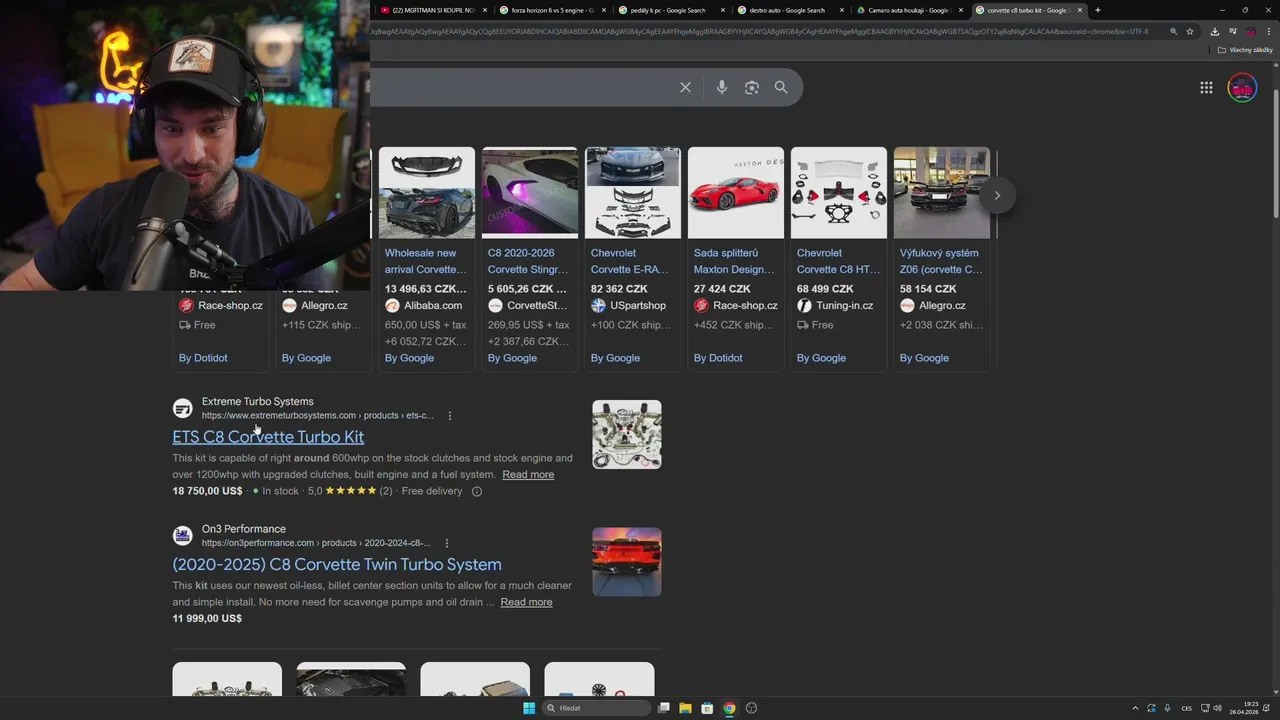Click the magnifier search button in search box

(x=781, y=88)
